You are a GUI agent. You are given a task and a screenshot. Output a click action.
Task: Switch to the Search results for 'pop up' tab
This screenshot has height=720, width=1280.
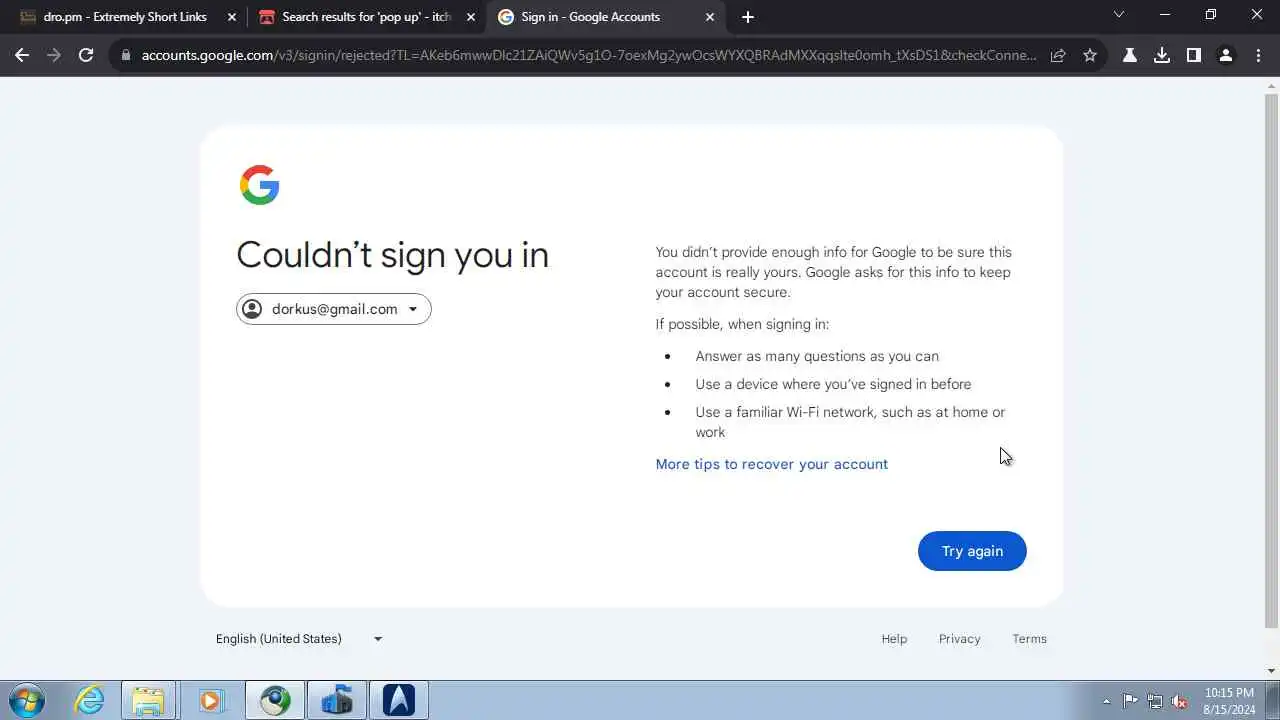pyautogui.click(x=366, y=17)
